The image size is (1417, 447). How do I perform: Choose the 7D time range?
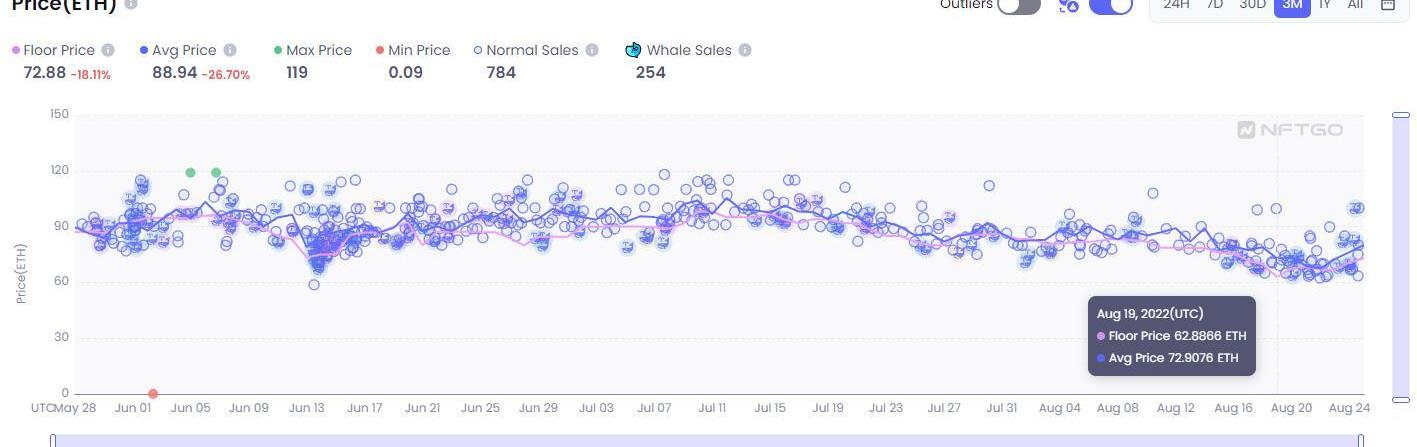pos(1214,5)
